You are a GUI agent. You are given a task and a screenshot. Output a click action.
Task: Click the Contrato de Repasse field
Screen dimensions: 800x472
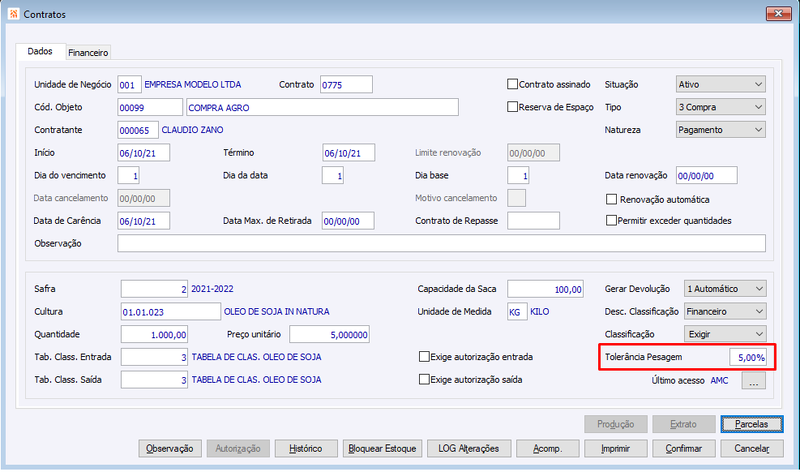tap(533, 221)
